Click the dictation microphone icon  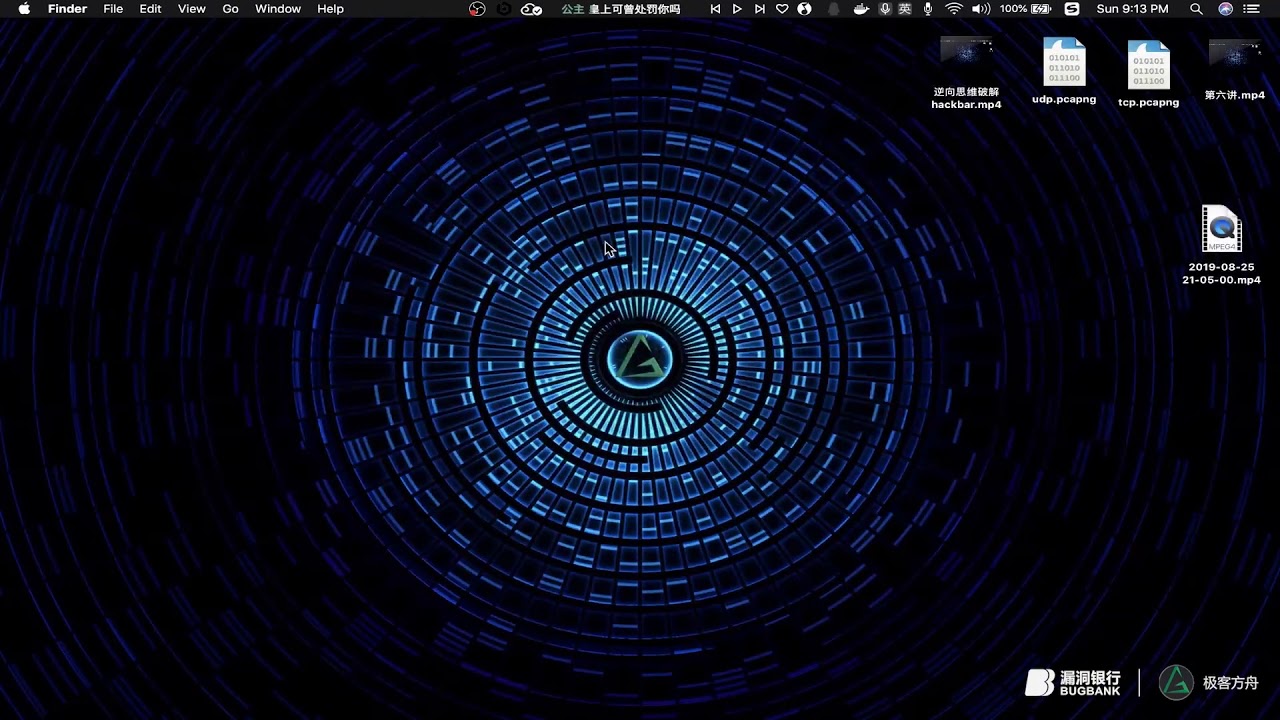[928, 9]
